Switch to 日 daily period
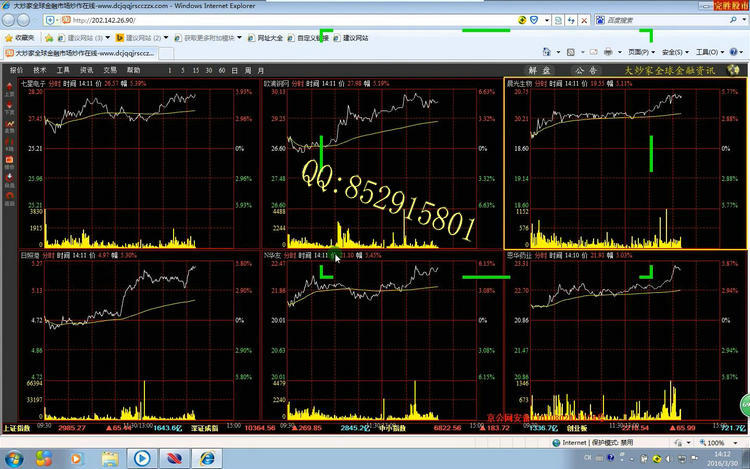Image resolution: width=750 pixels, height=469 pixels. 232,71
